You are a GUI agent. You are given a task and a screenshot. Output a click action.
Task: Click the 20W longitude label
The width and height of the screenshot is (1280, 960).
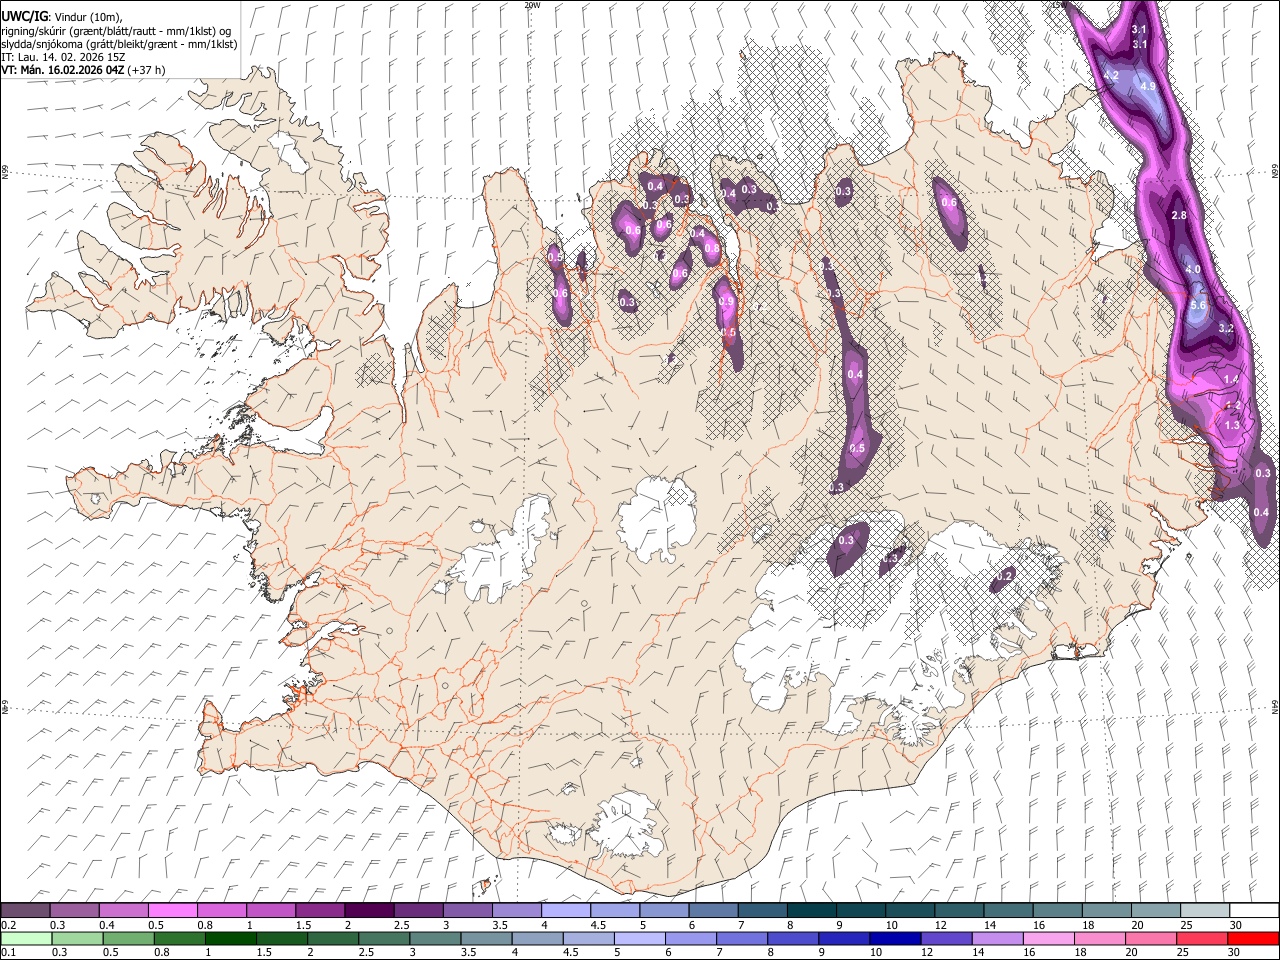pyautogui.click(x=533, y=5)
